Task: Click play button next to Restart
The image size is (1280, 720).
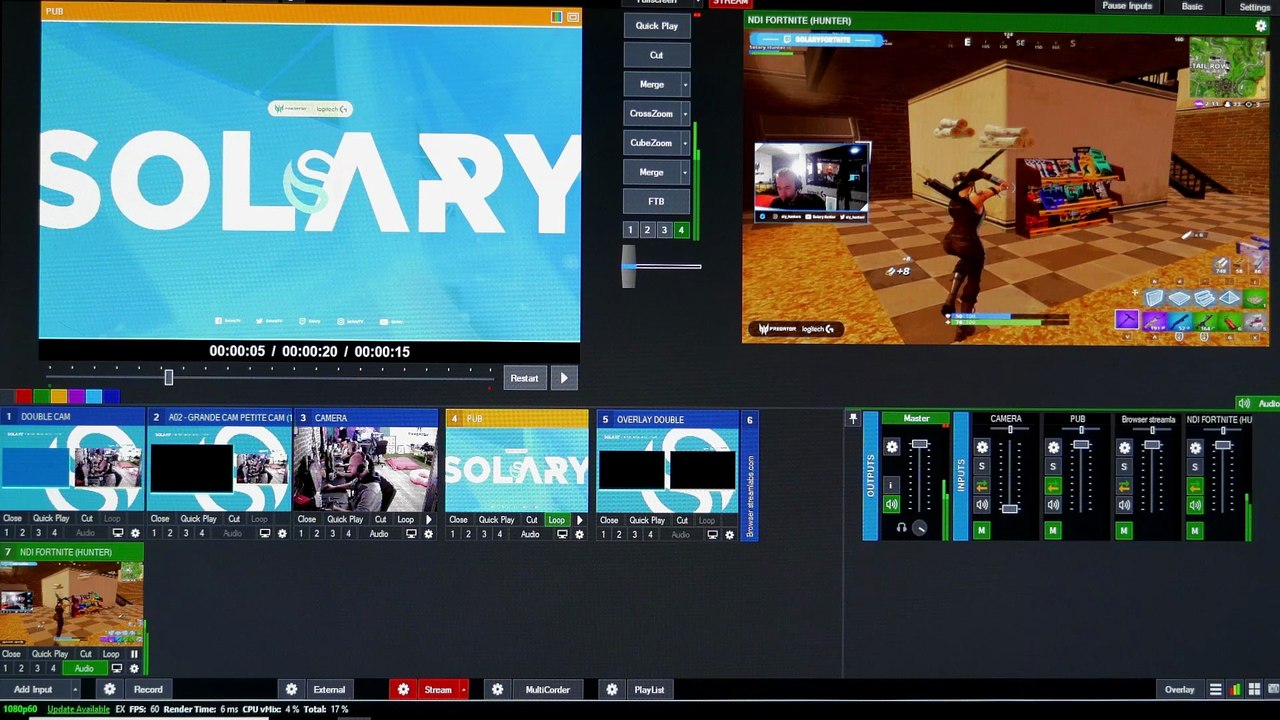Action: click(x=564, y=378)
